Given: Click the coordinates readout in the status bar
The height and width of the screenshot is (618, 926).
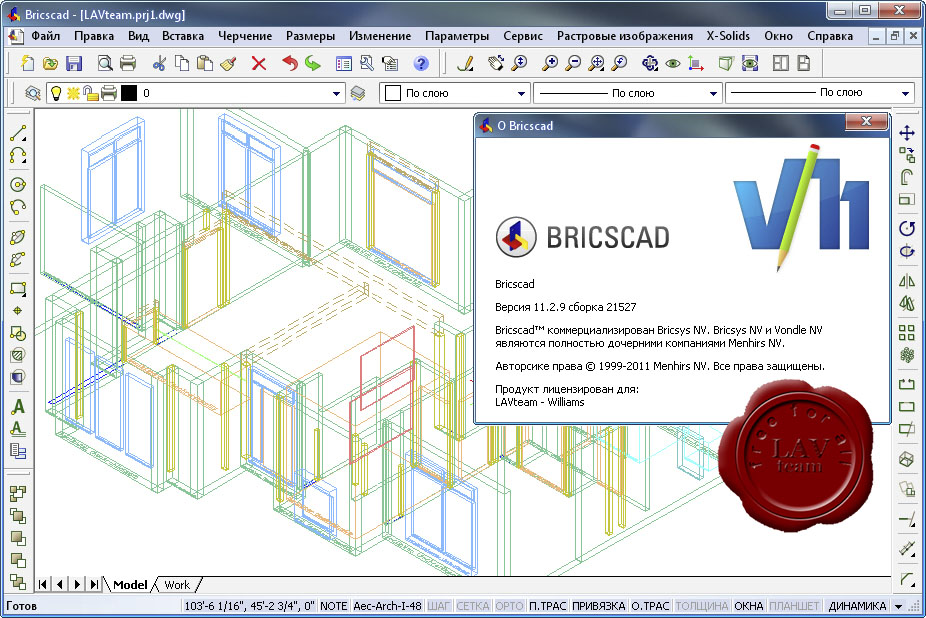Looking at the screenshot, I should point(250,606).
